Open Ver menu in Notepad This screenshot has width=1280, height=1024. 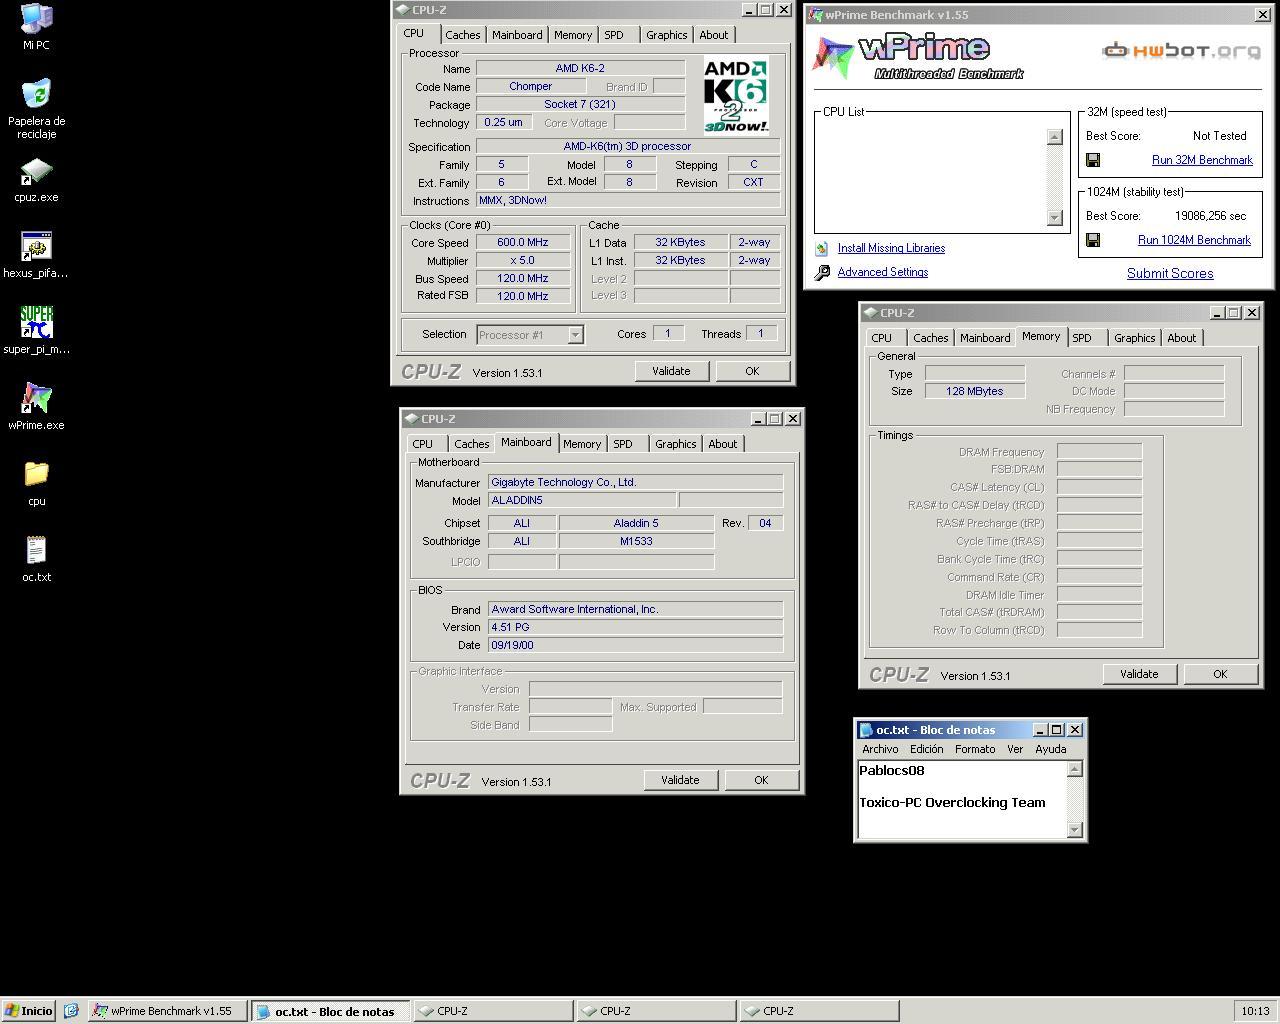point(1015,749)
